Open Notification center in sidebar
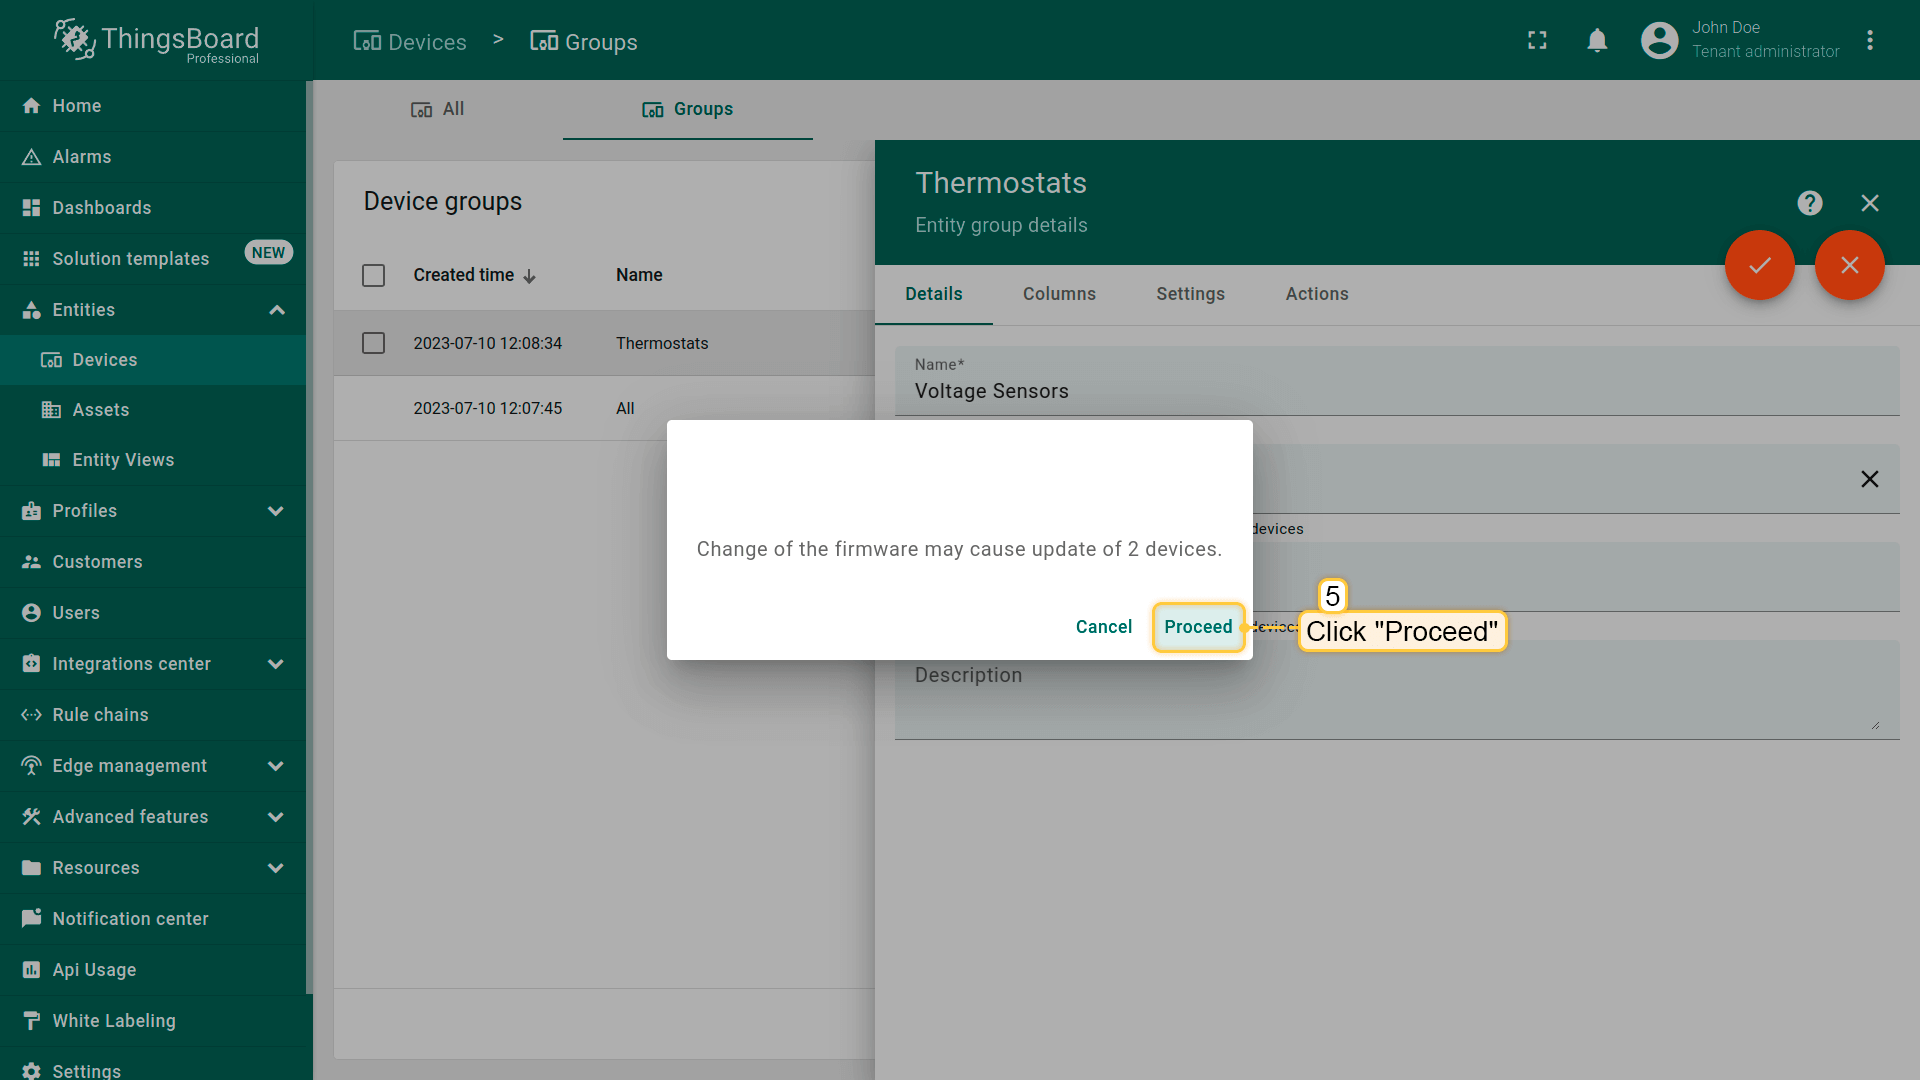The width and height of the screenshot is (1920, 1080). [130, 918]
